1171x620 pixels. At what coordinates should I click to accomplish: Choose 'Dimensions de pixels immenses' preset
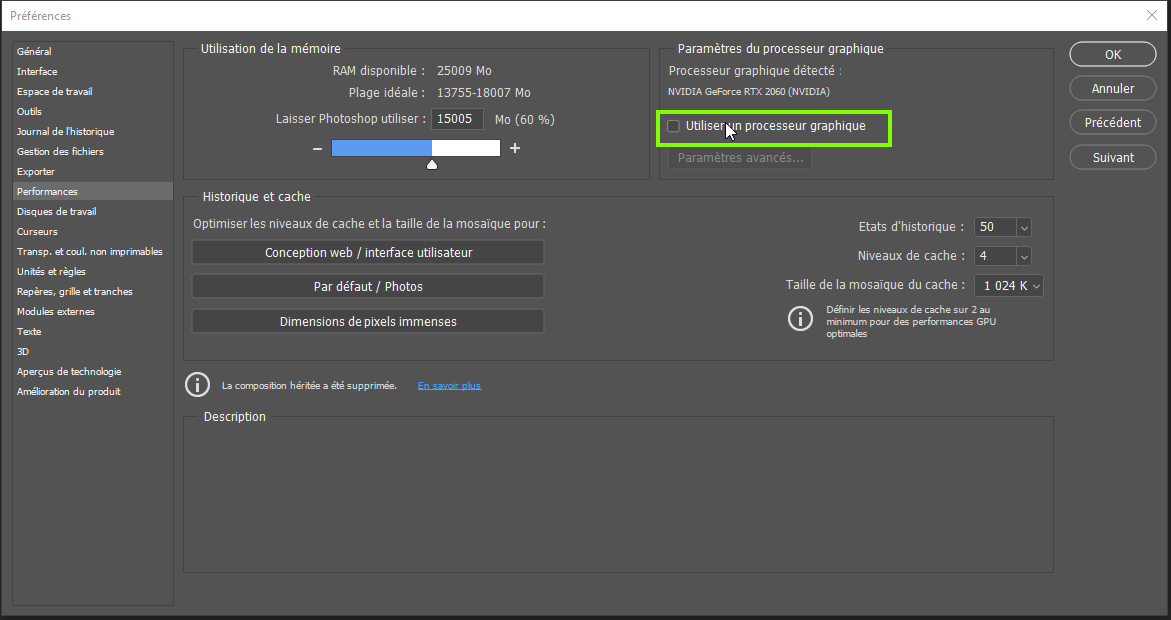[x=367, y=321]
